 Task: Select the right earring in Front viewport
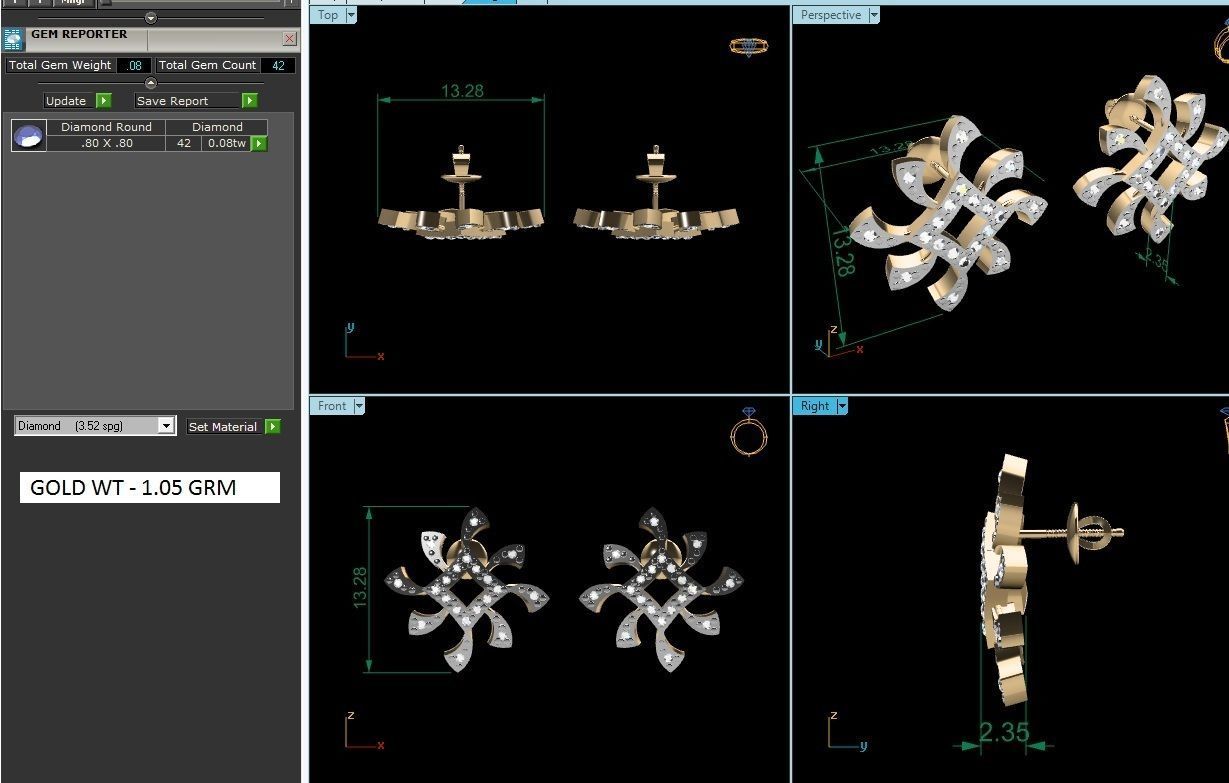661,588
